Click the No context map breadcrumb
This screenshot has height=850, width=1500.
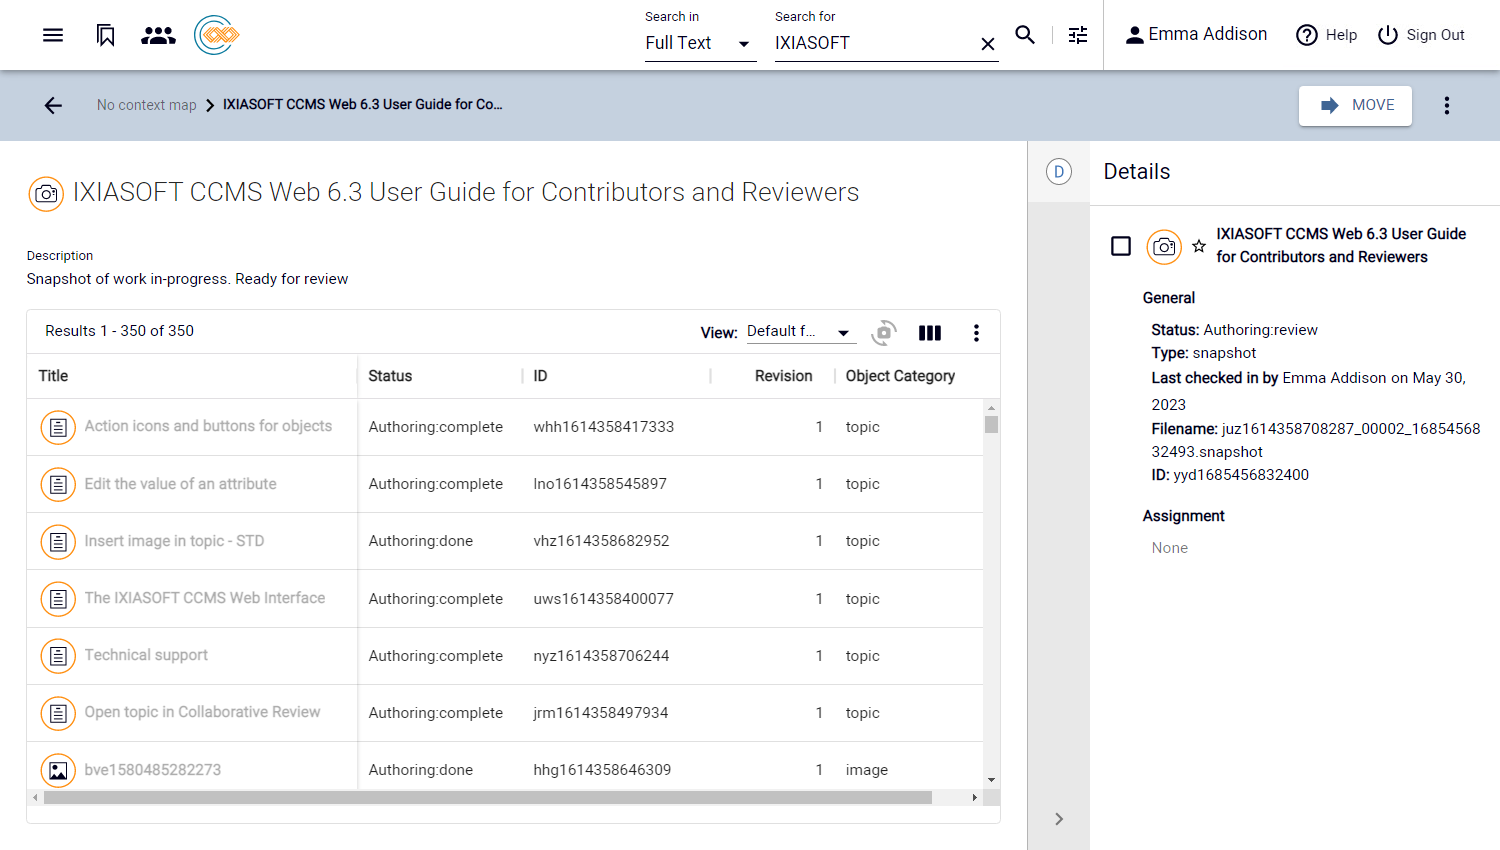147,105
